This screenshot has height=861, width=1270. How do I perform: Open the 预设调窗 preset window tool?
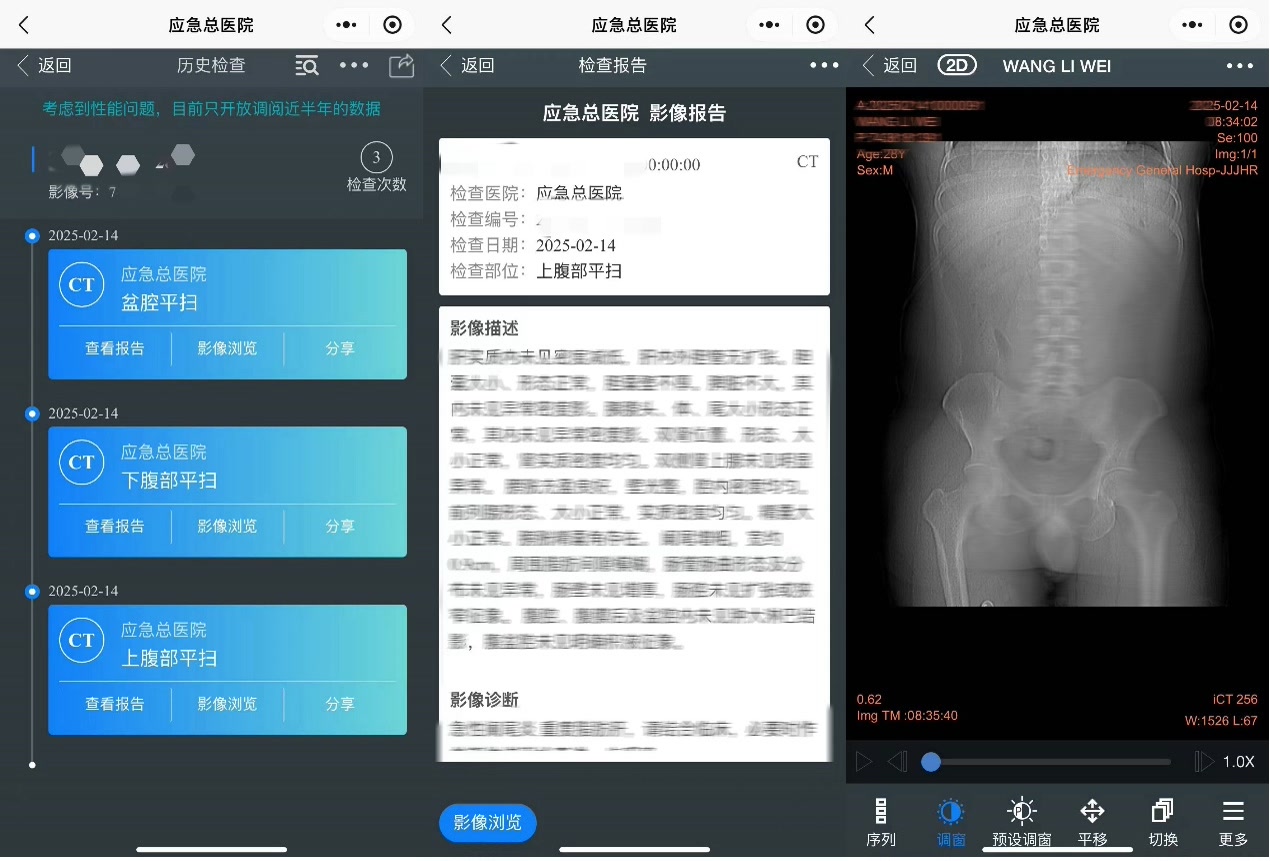1021,822
